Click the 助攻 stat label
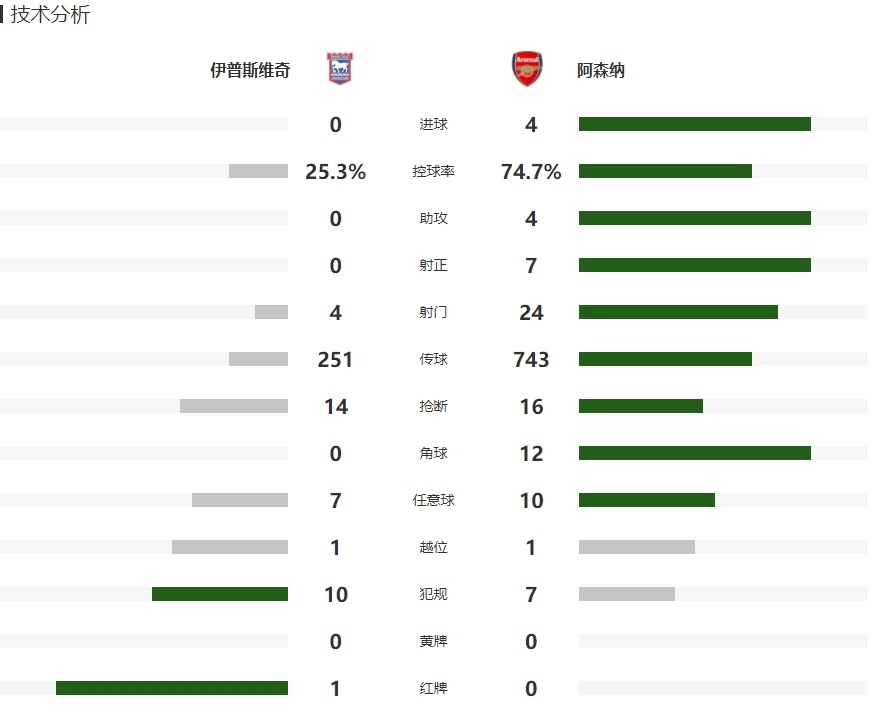The width and height of the screenshot is (878, 713). point(433,218)
